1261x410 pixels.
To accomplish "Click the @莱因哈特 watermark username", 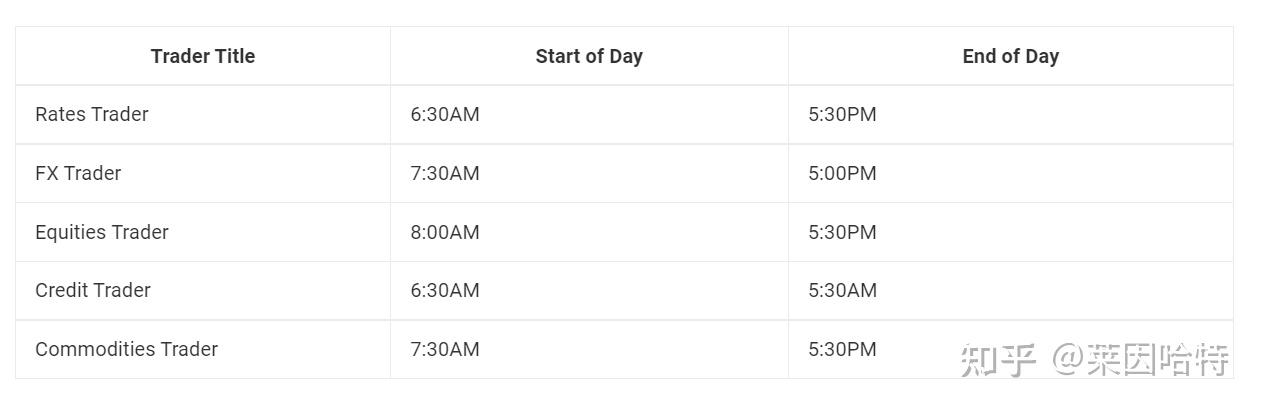I will [x=1140, y=359].
